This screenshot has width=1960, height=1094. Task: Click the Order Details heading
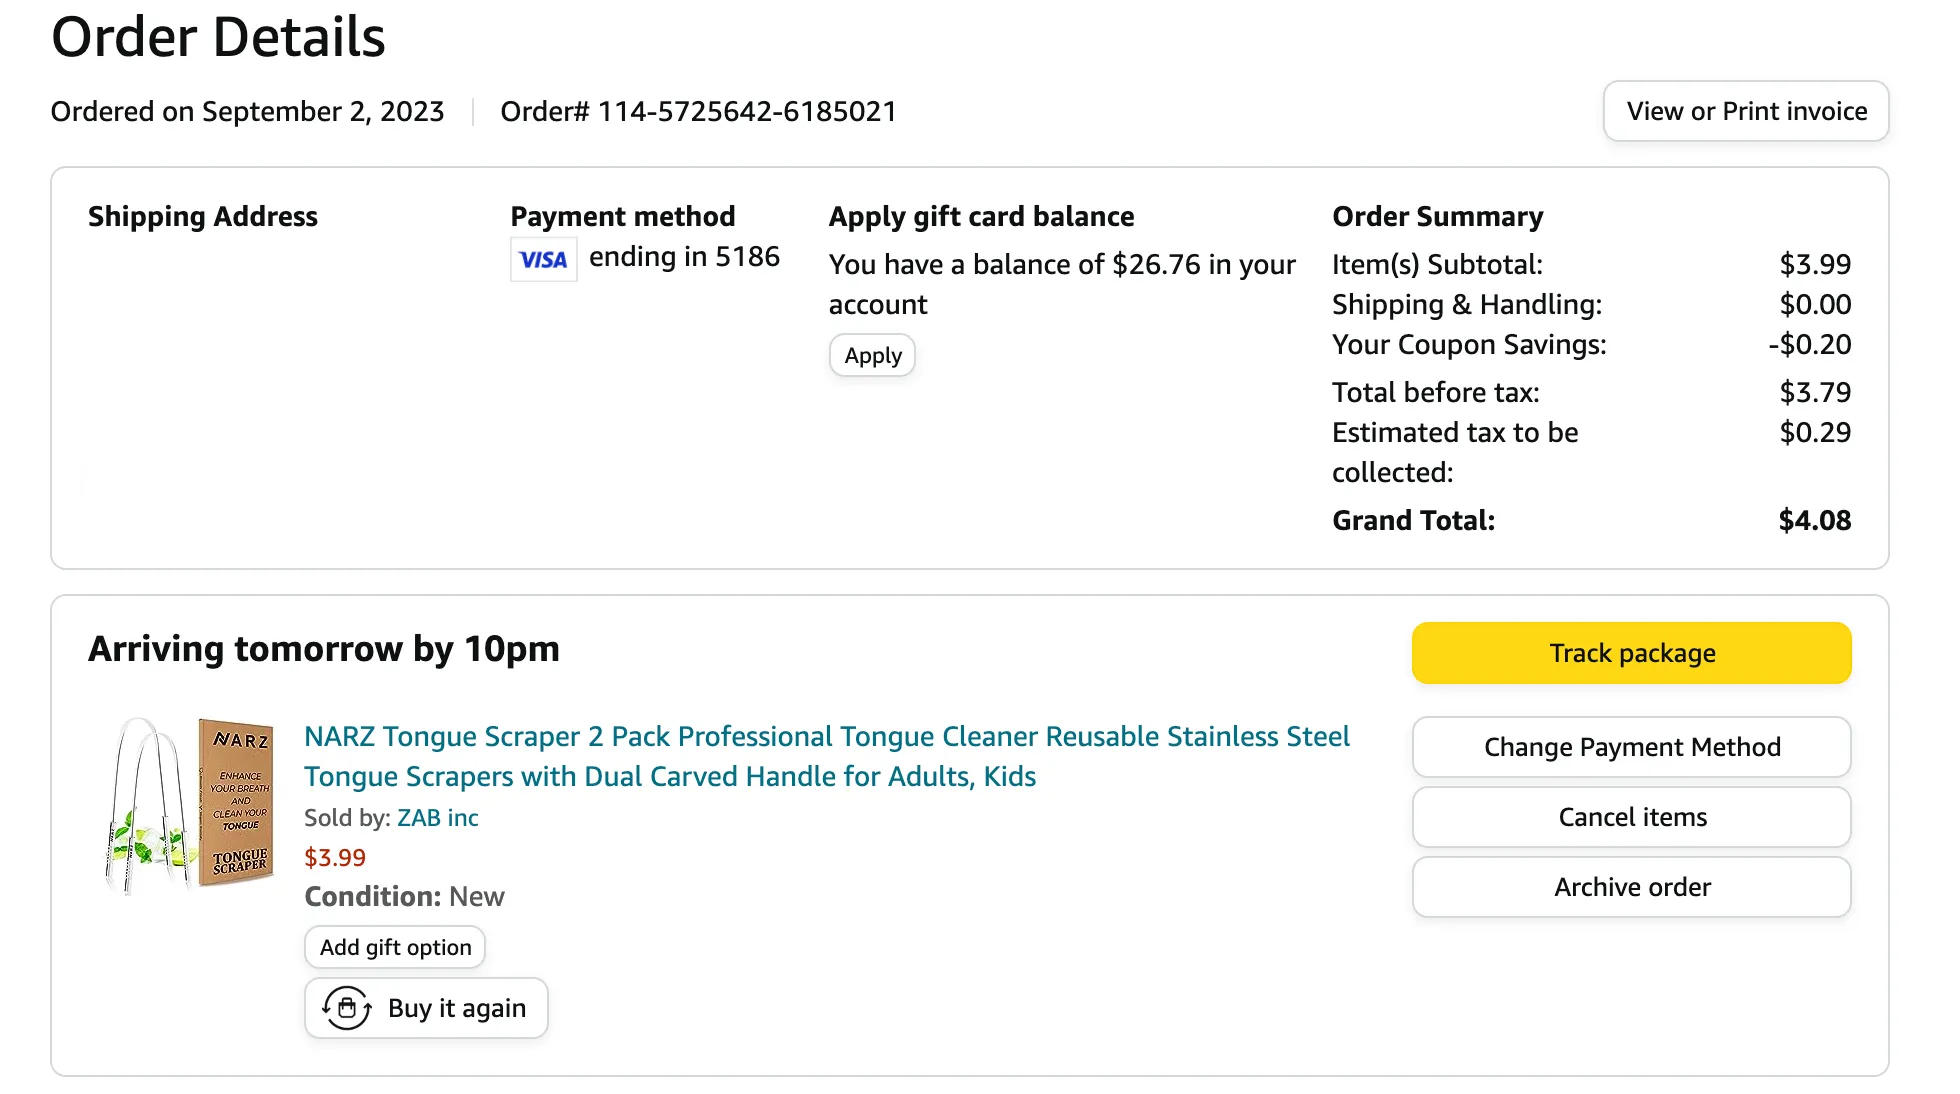tap(218, 37)
